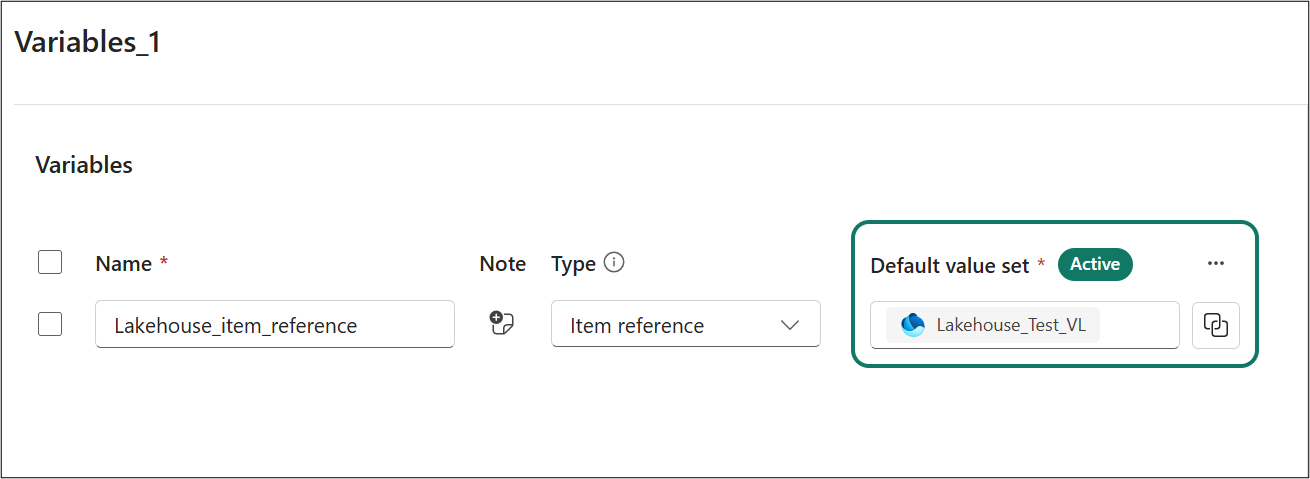Click the Lakehouse_item_reference name field
This screenshot has height=479, width=1310.
coord(275,324)
